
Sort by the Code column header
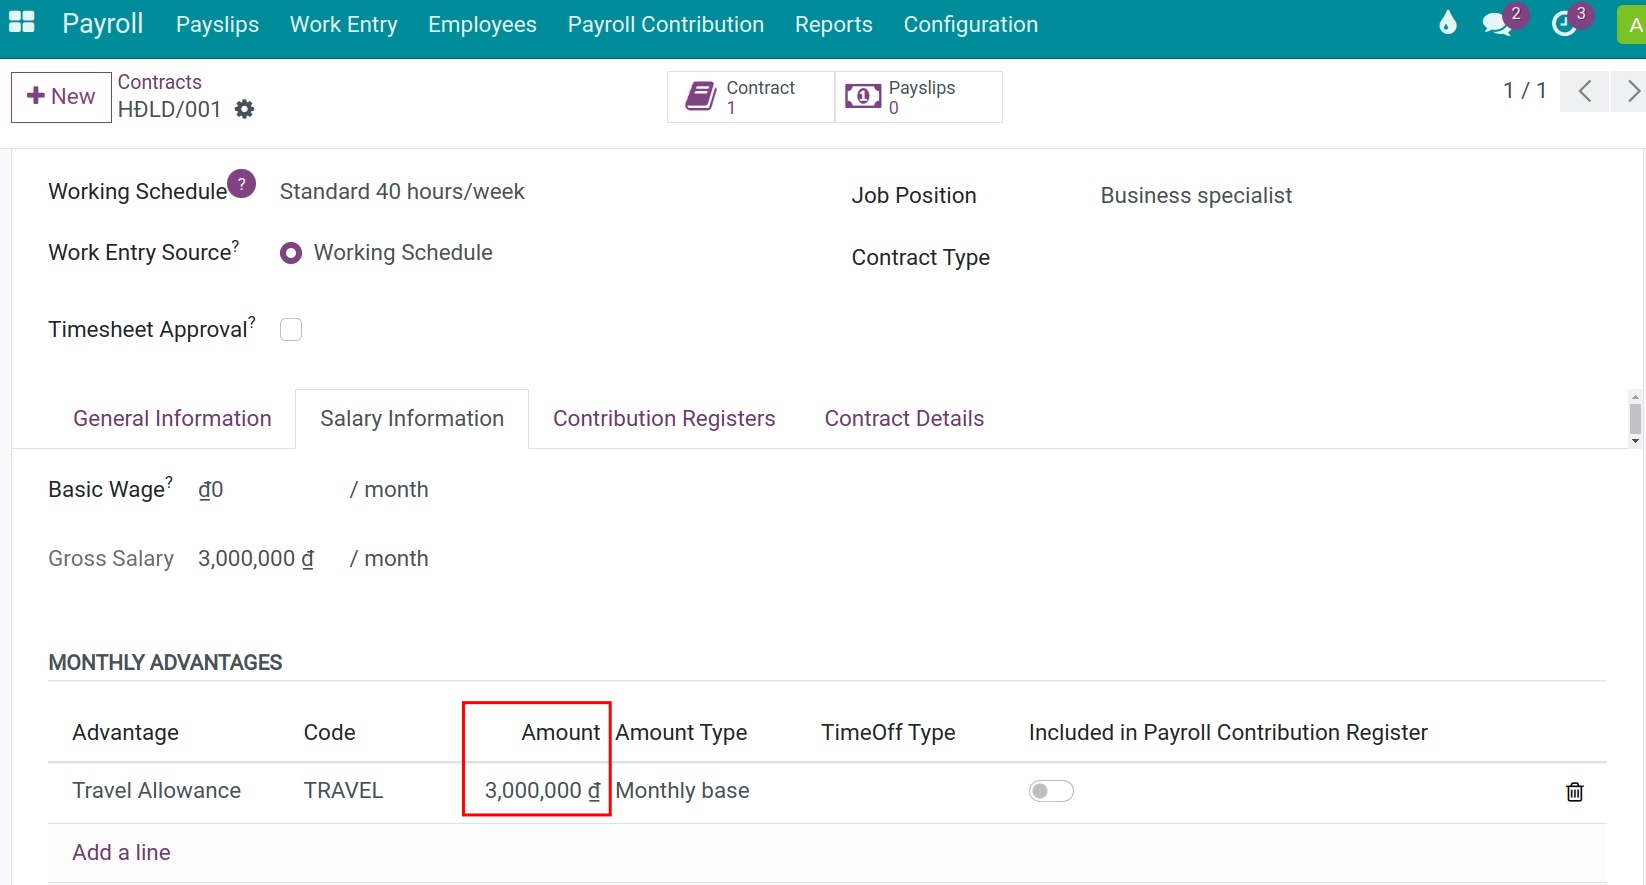[x=329, y=732]
